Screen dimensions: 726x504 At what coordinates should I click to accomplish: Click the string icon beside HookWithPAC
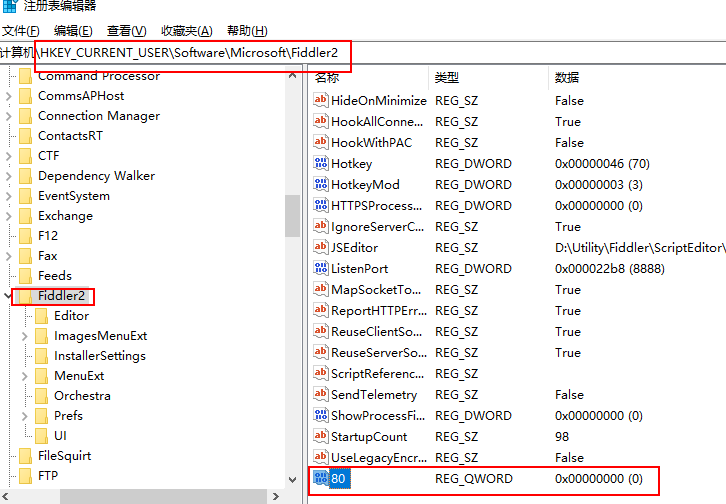pos(320,142)
